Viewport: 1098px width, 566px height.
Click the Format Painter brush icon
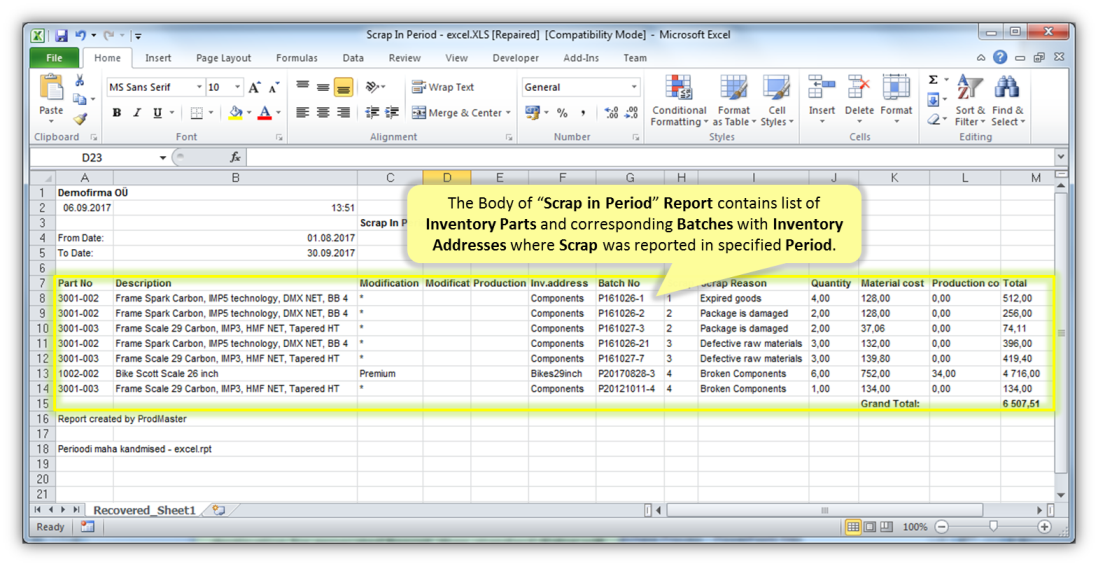[x=80, y=118]
